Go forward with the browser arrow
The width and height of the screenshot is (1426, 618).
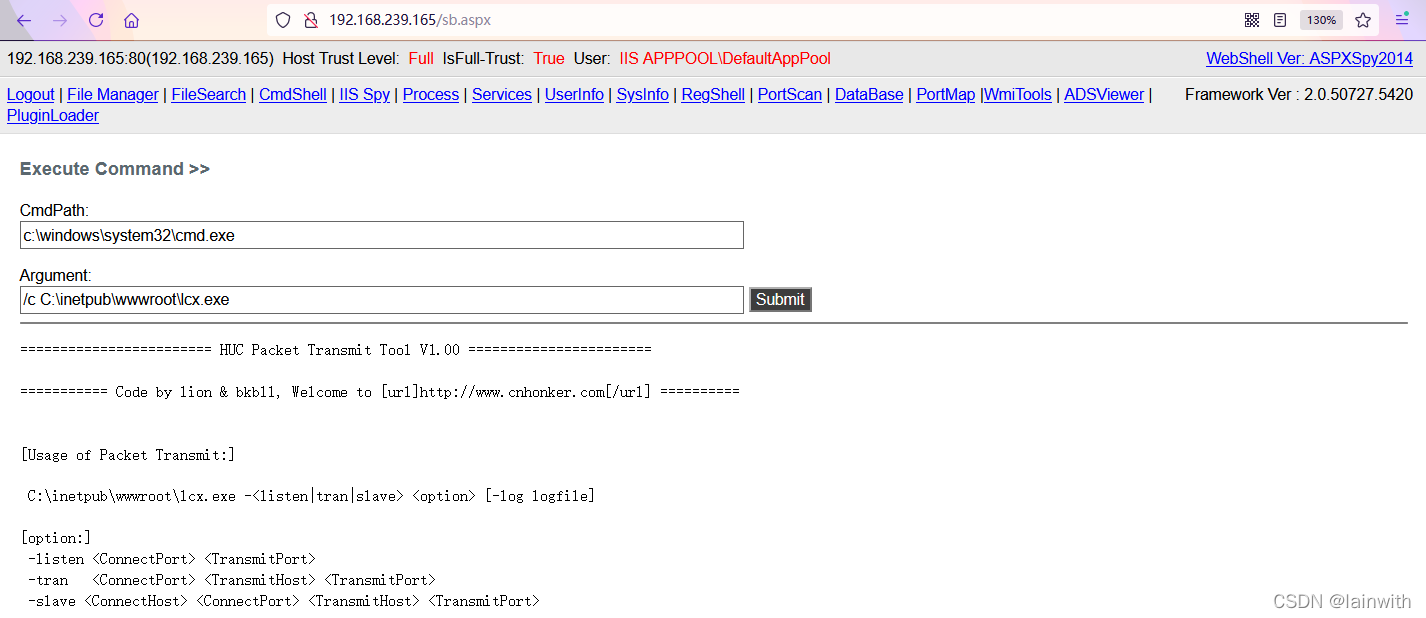[x=60, y=20]
